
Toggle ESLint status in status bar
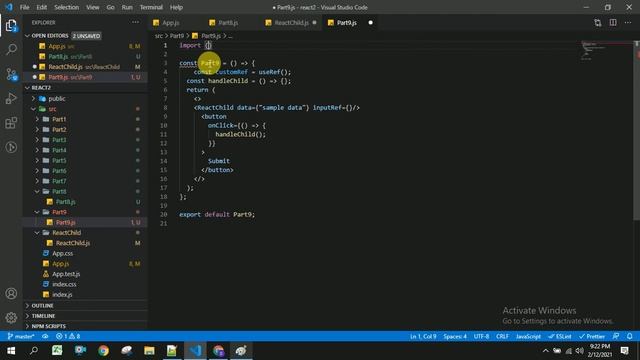560,336
